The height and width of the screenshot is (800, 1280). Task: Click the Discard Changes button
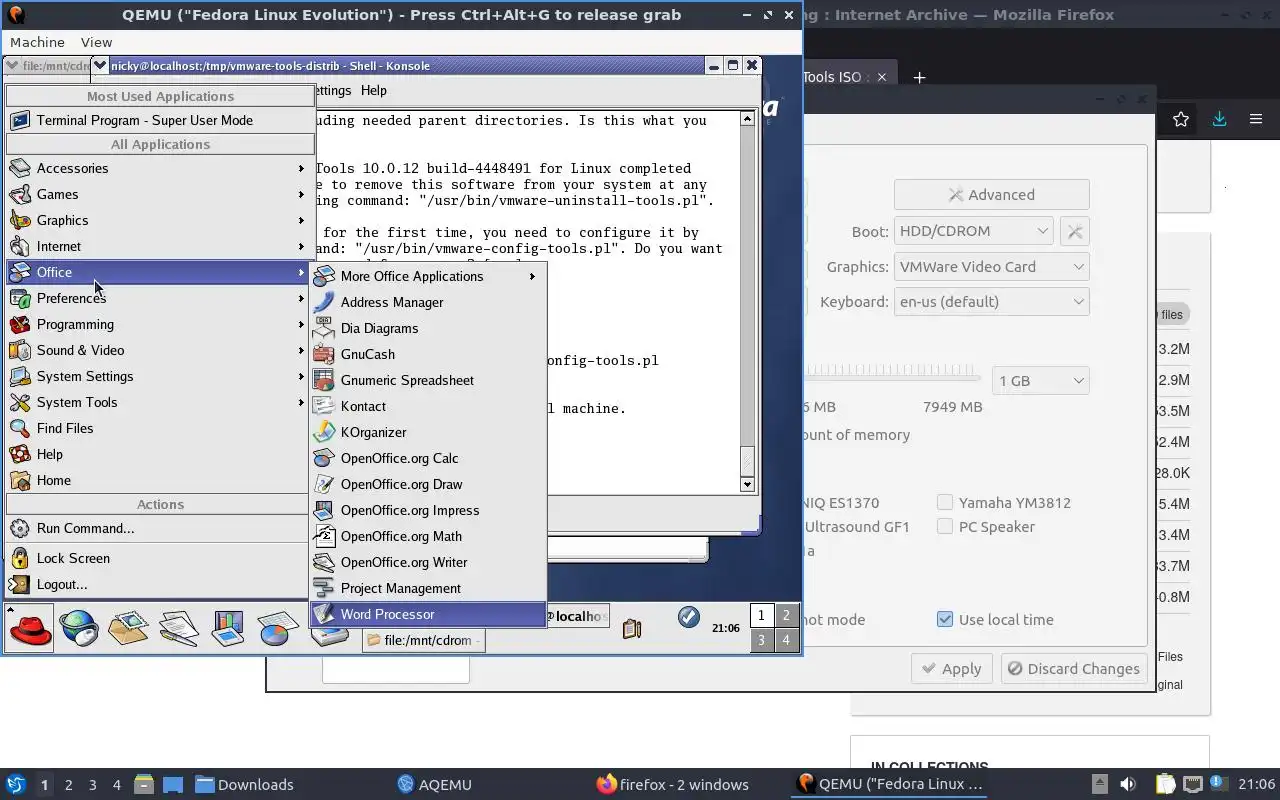pyautogui.click(x=1073, y=668)
